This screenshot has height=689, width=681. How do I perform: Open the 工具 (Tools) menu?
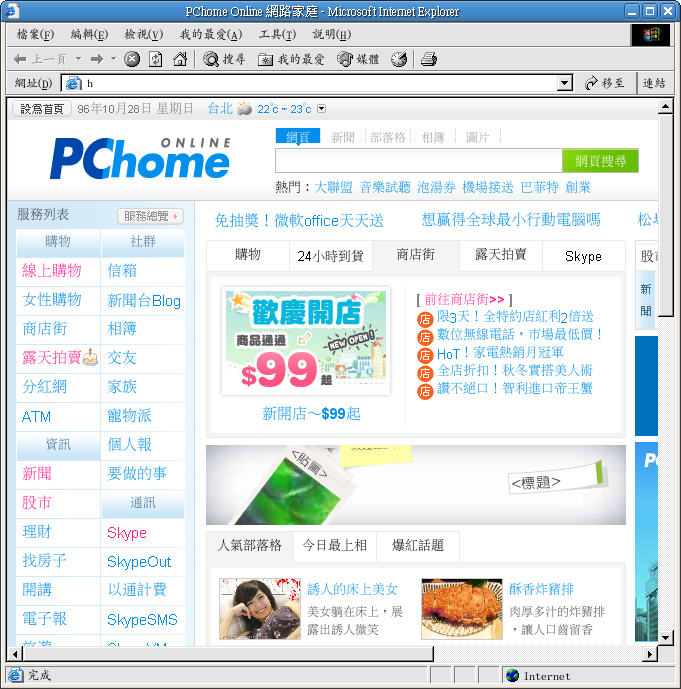click(x=277, y=34)
